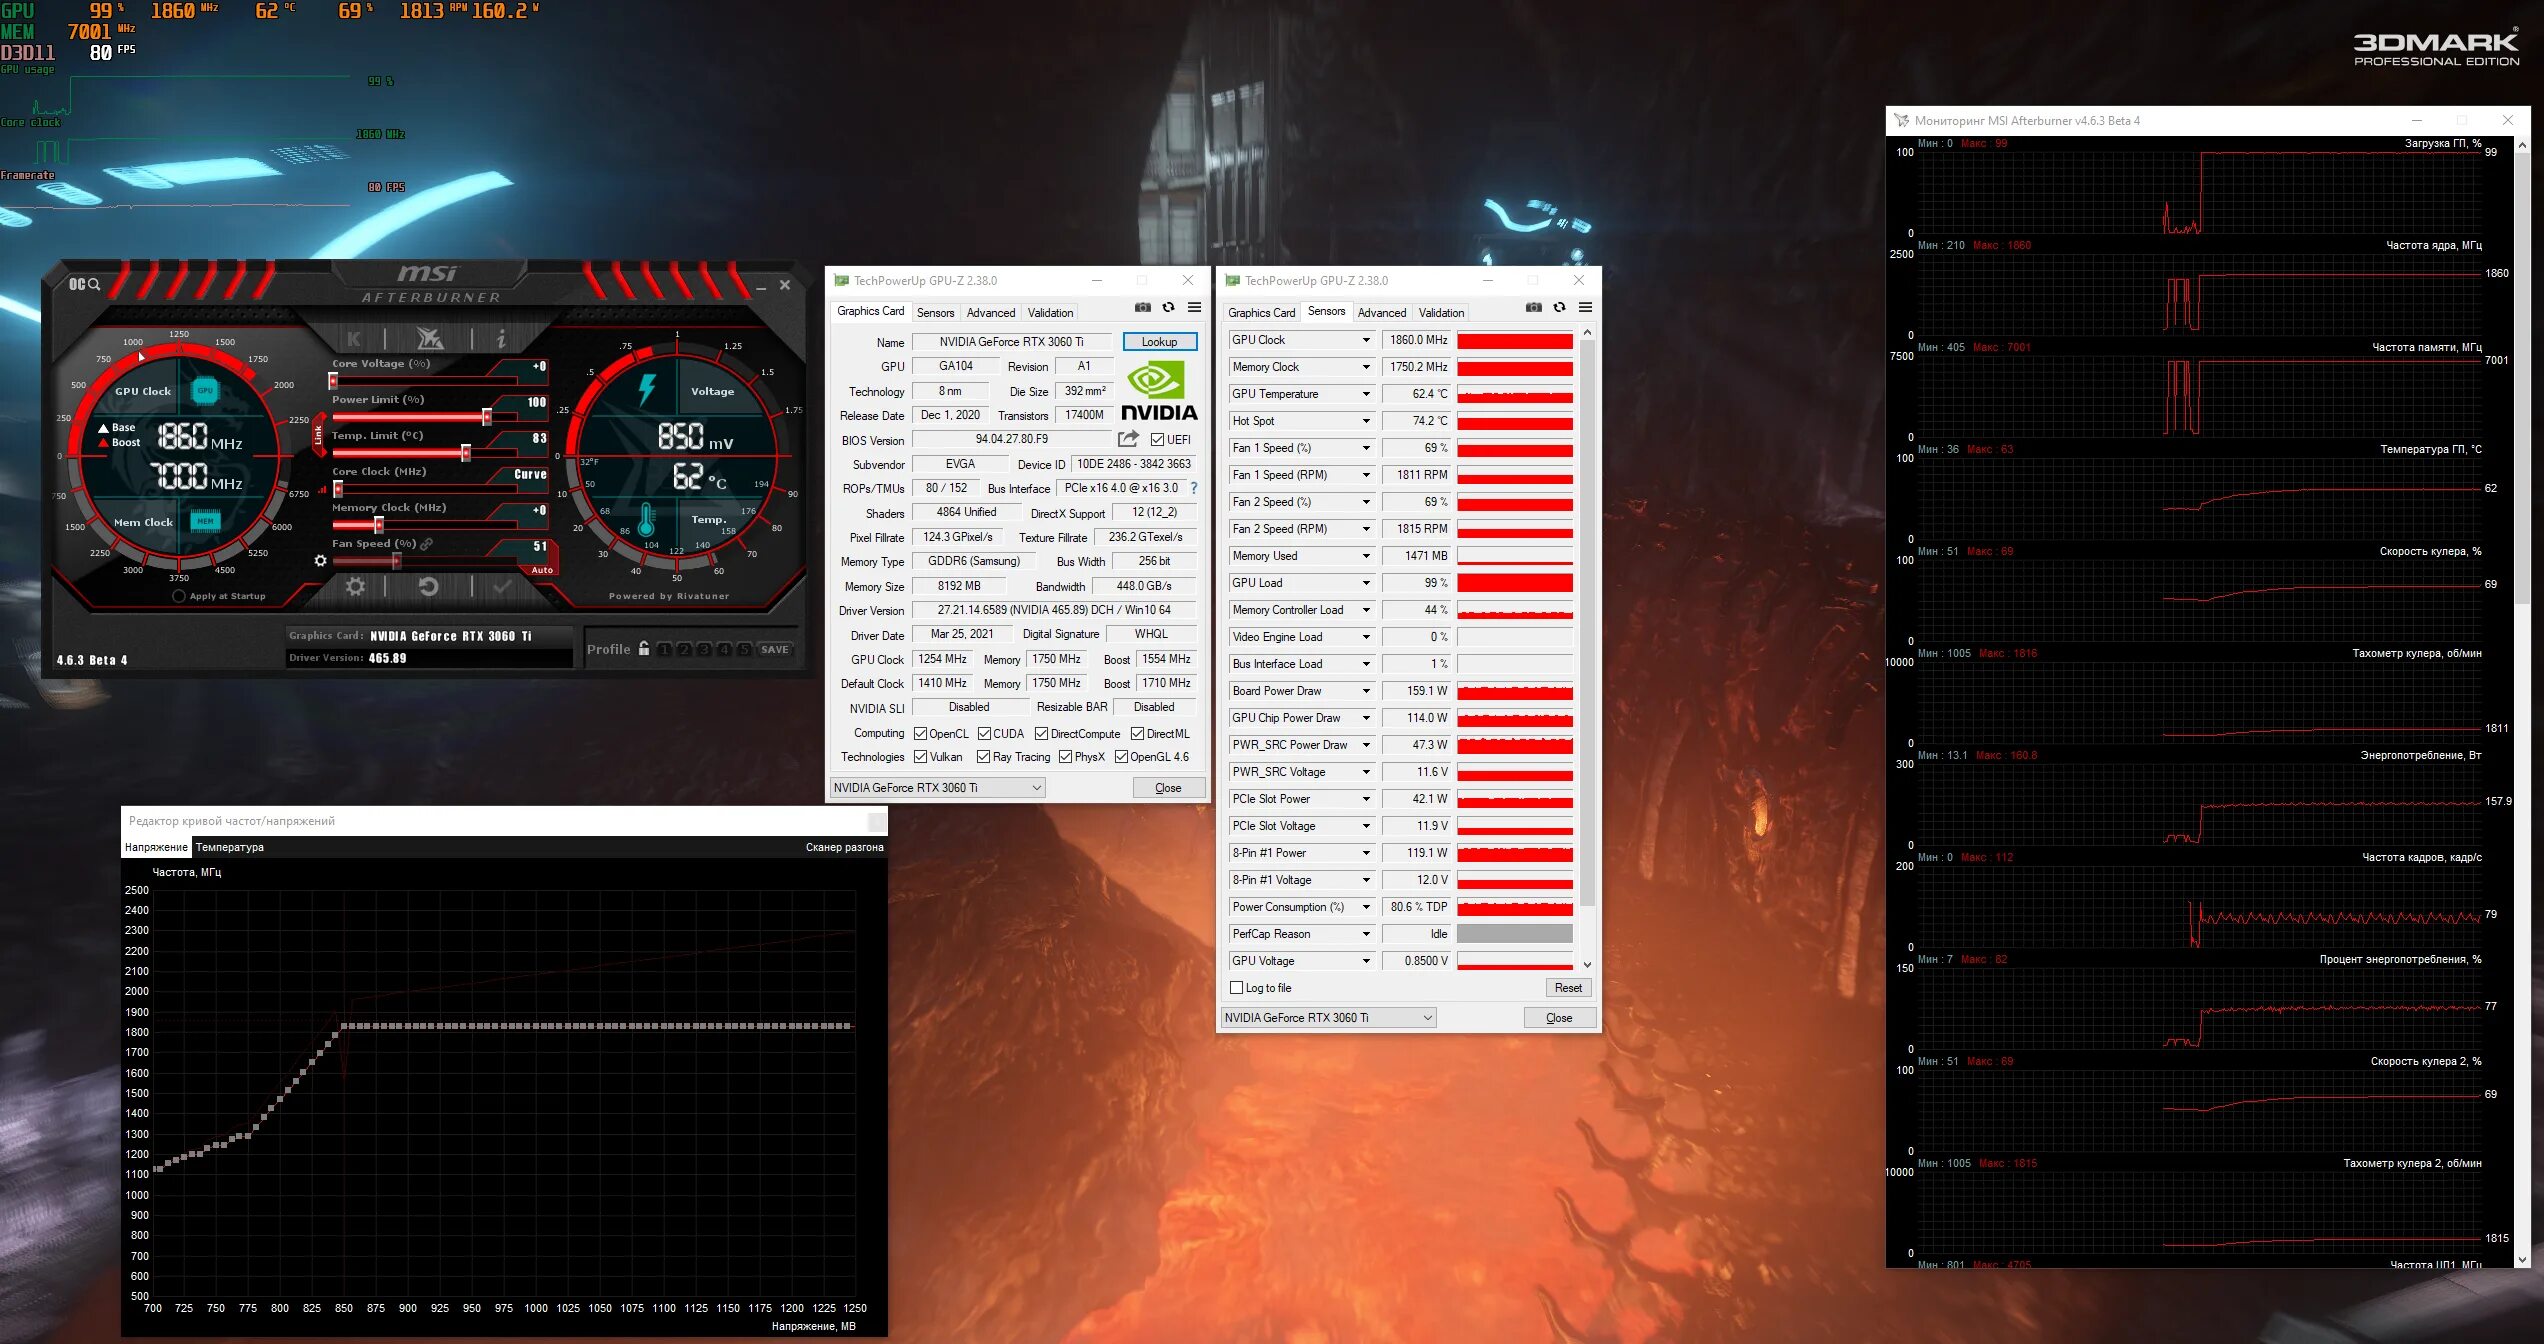This screenshot has height=1344, width=2544.
Task: Toggle the UEFI checkbox in GPU-Z
Action: [x=1157, y=440]
